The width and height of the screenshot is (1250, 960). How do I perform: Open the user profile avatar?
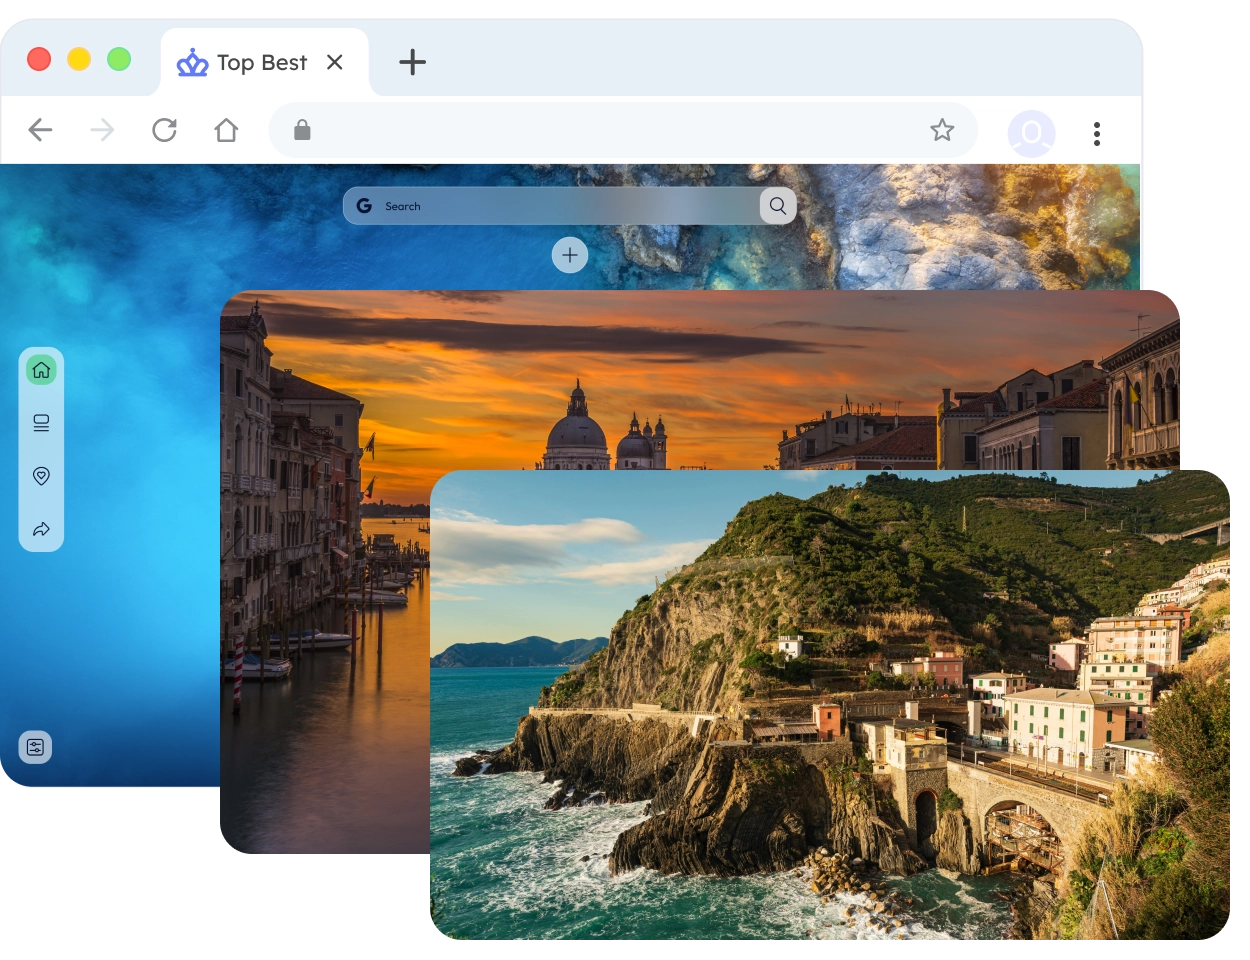(1031, 133)
